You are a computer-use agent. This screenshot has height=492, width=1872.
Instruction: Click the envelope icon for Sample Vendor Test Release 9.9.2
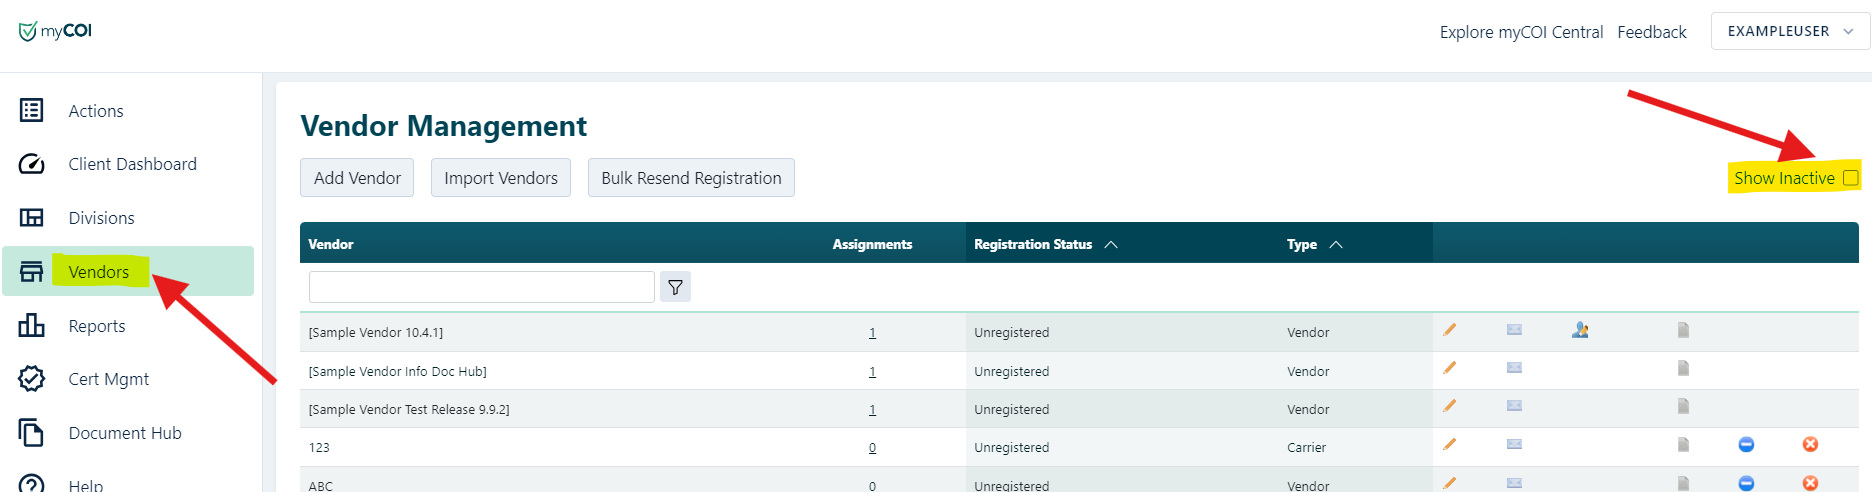pyautogui.click(x=1514, y=406)
